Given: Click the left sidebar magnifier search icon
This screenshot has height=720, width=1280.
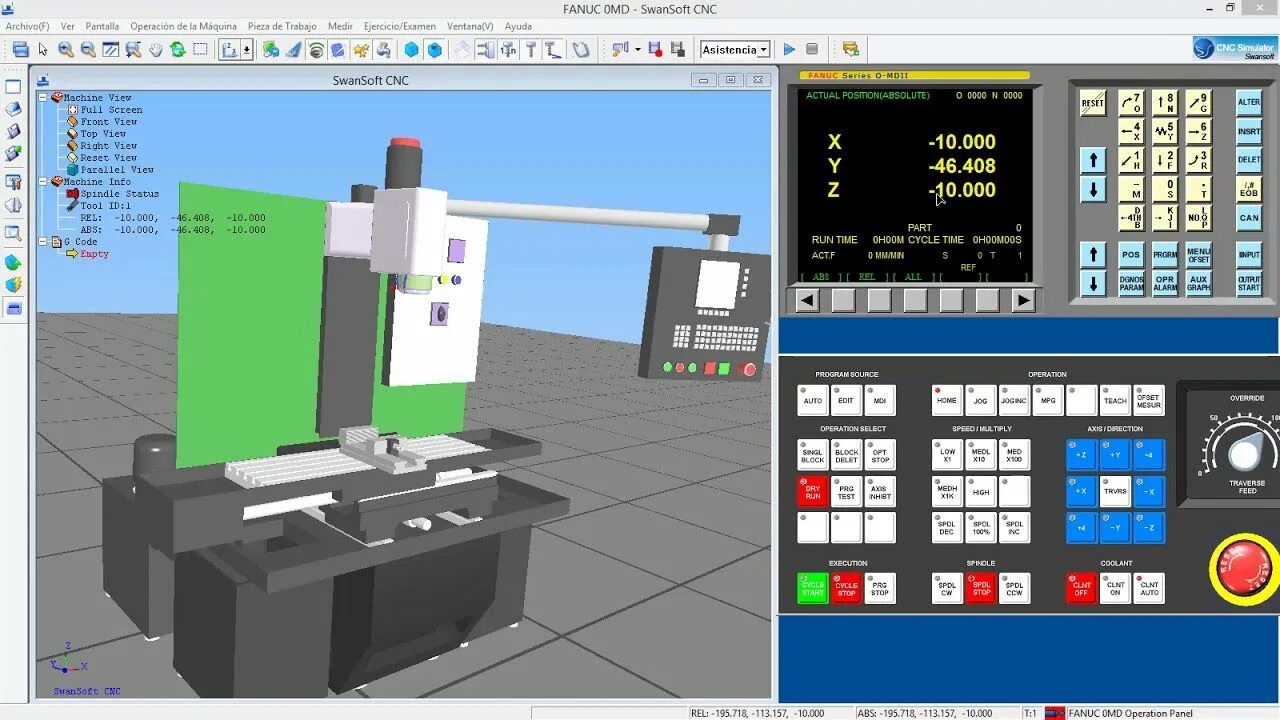Looking at the screenshot, I should tap(13, 234).
